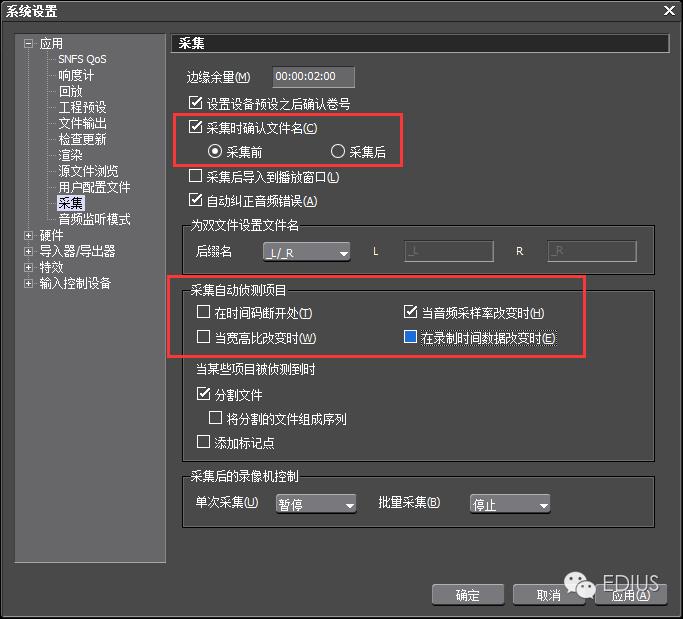683x619 pixels.
Task: Toggle 设置设备预设之后确认卷号 checkbox
Action: (196, 103)
